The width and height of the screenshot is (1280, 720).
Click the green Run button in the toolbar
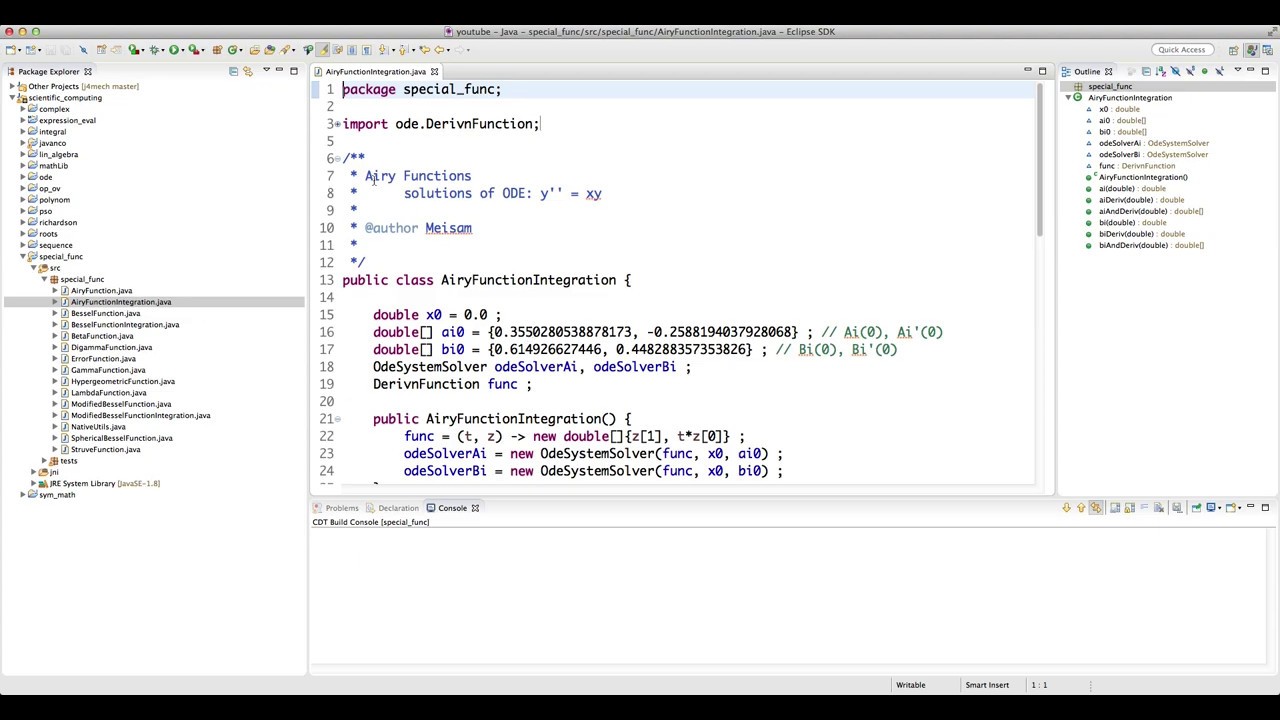173,49
